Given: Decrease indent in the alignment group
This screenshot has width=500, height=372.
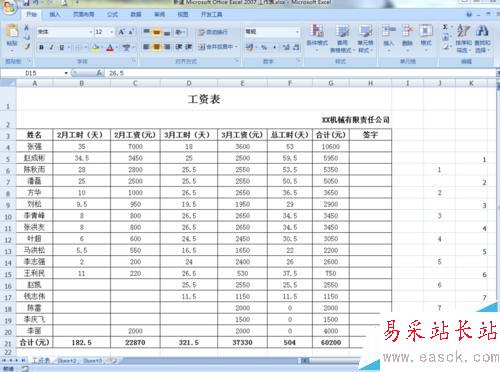Looking at the screenshot, I should coord(179,47).
